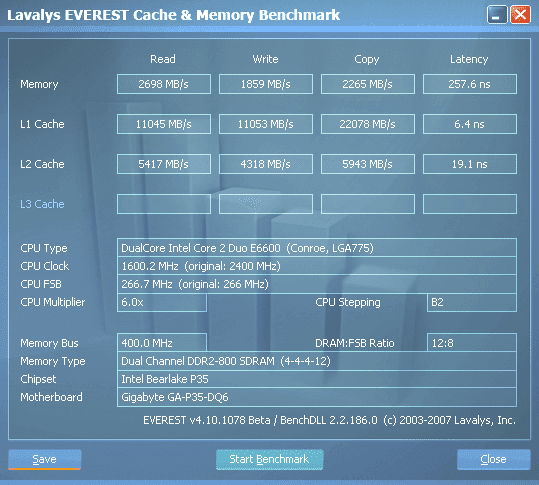Click the empty L3 Cache Latency field
The width and height of the screenshot is (539, 485).
point(470,204)
